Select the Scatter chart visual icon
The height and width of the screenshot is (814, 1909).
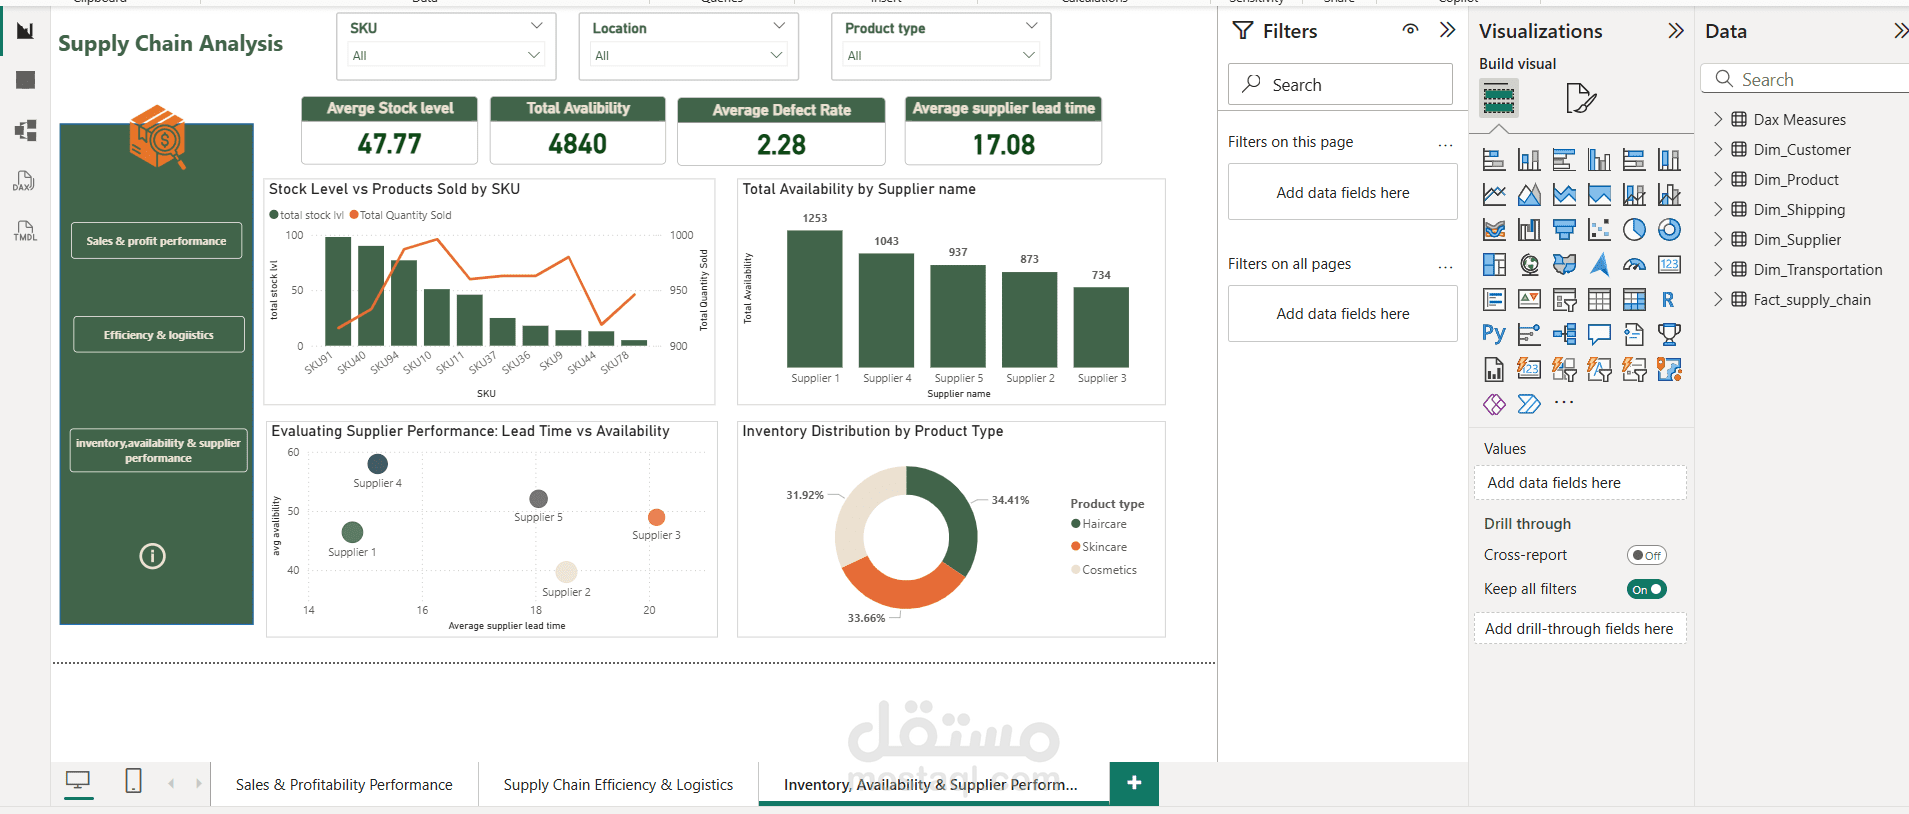(1599, 230)
